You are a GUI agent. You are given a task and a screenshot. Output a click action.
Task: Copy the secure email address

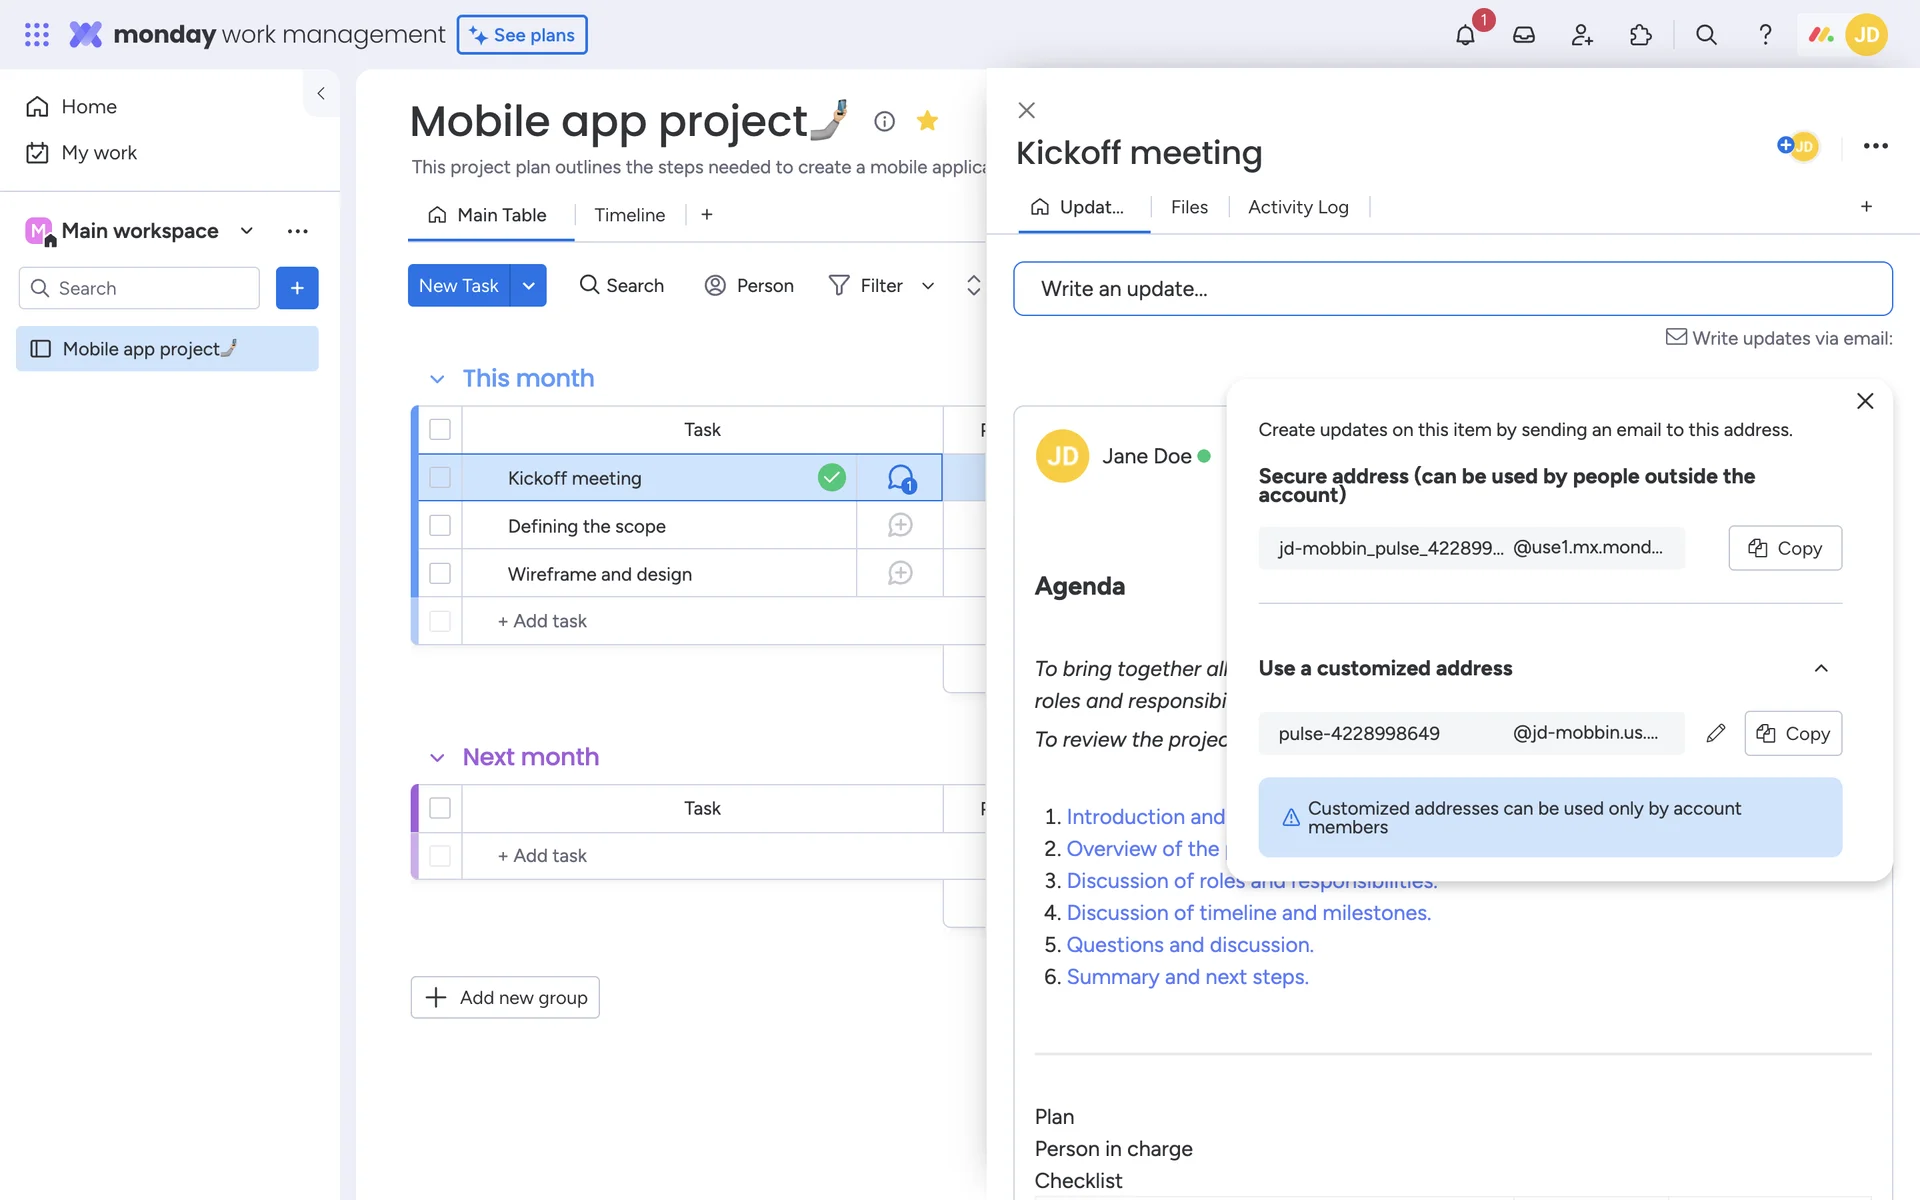click(1784, 548)
